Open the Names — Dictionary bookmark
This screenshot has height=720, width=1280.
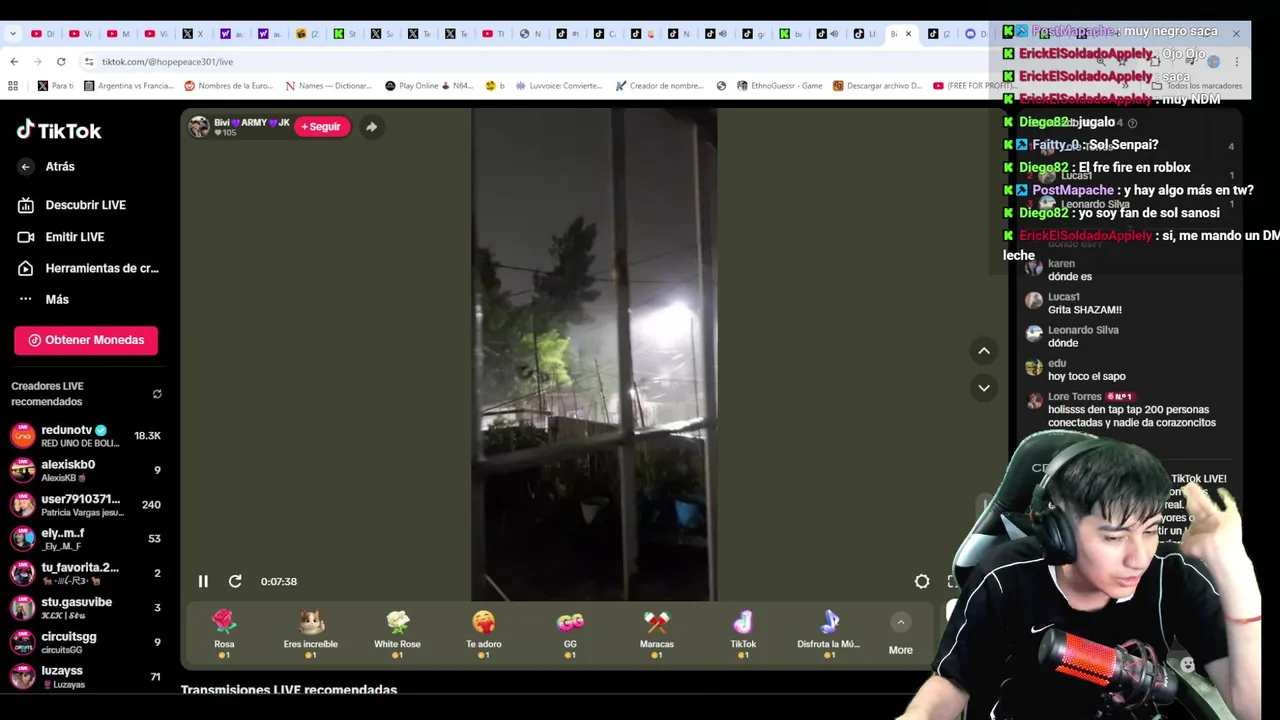[x=329, y=86]
